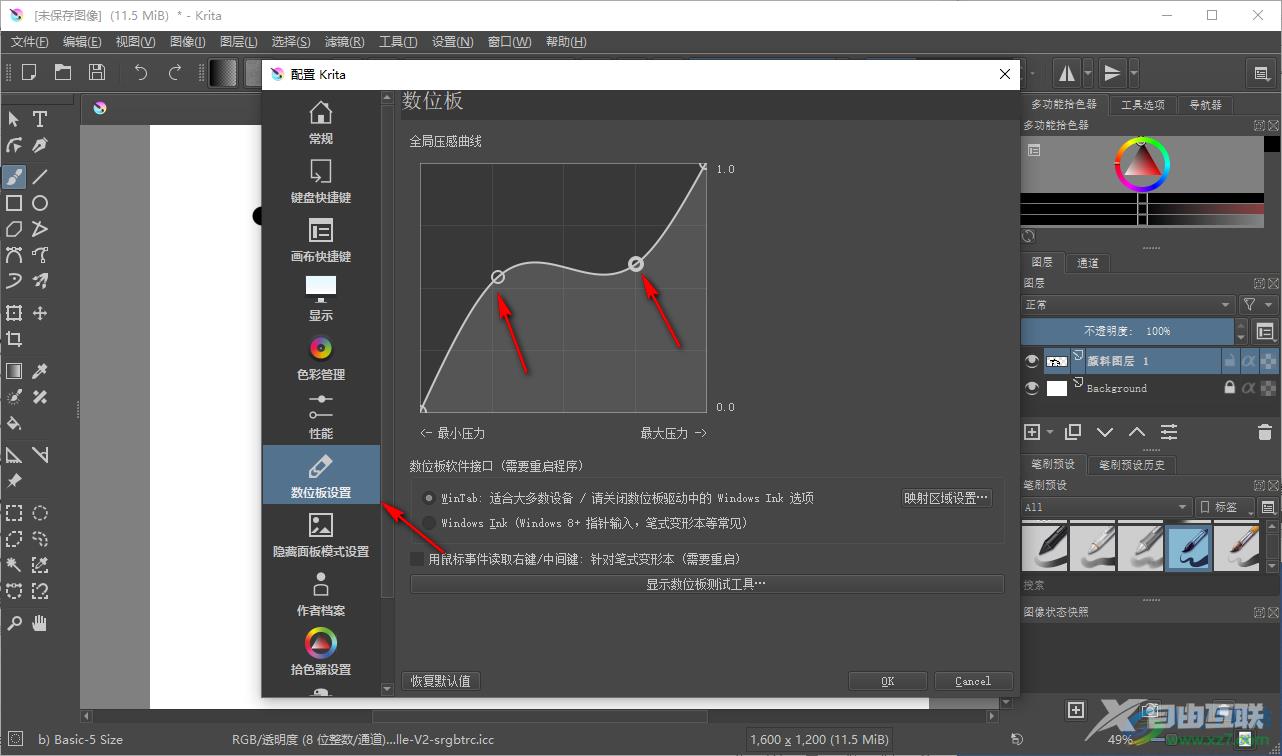Click 恢复默认值 button
The image size is (1282, 756).
pos(441,681)
